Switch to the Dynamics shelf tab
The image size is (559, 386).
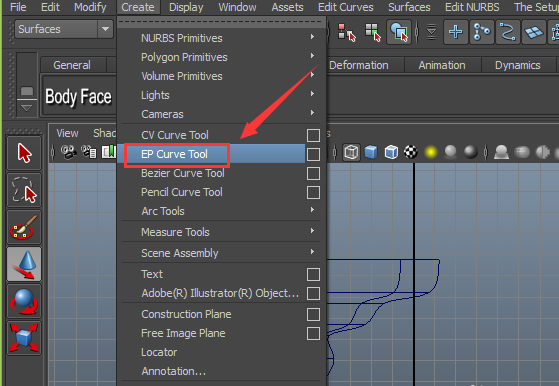pos(518,65)
